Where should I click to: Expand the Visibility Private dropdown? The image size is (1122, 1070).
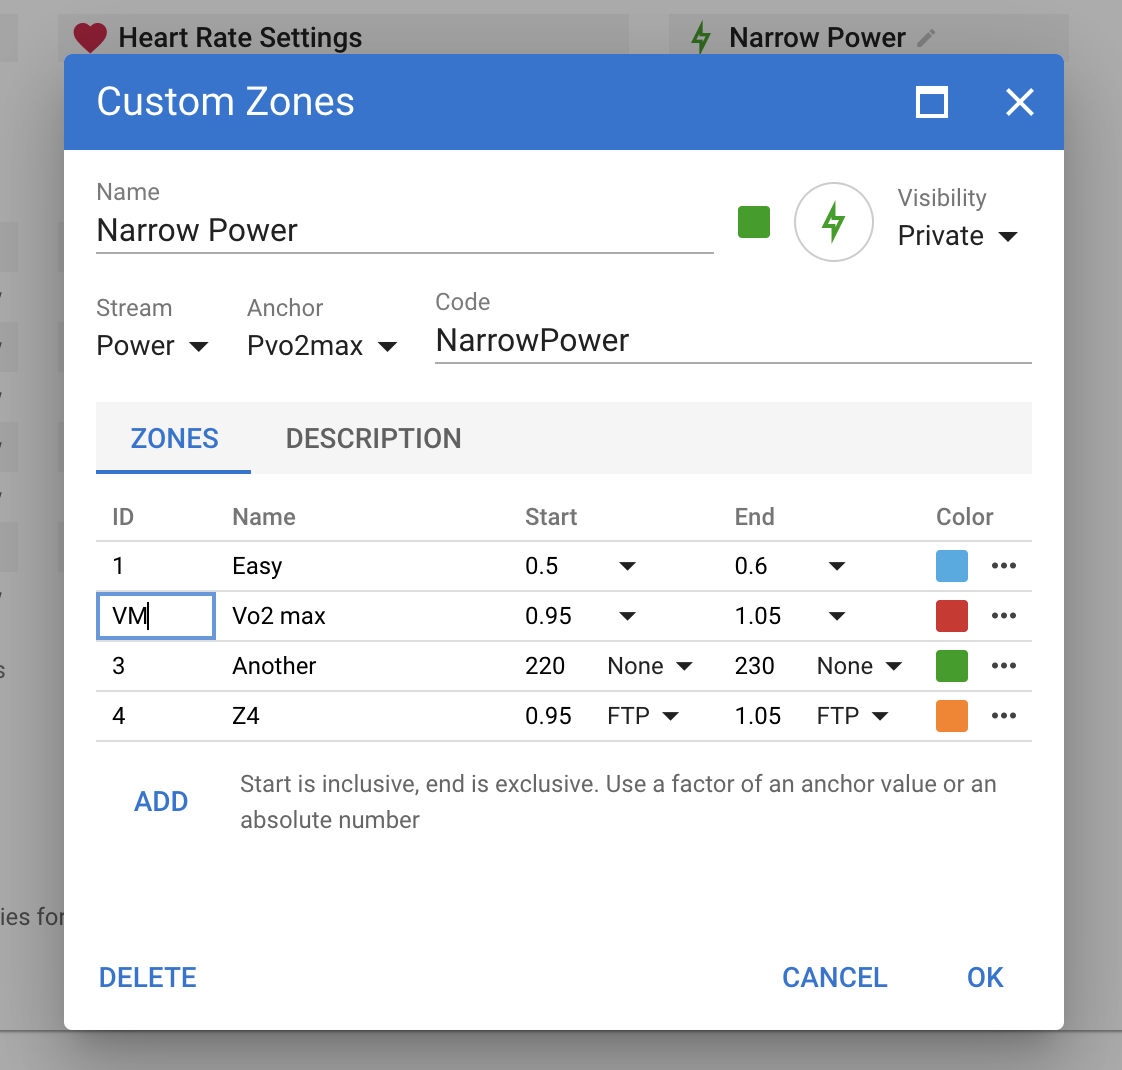[957, 236]
